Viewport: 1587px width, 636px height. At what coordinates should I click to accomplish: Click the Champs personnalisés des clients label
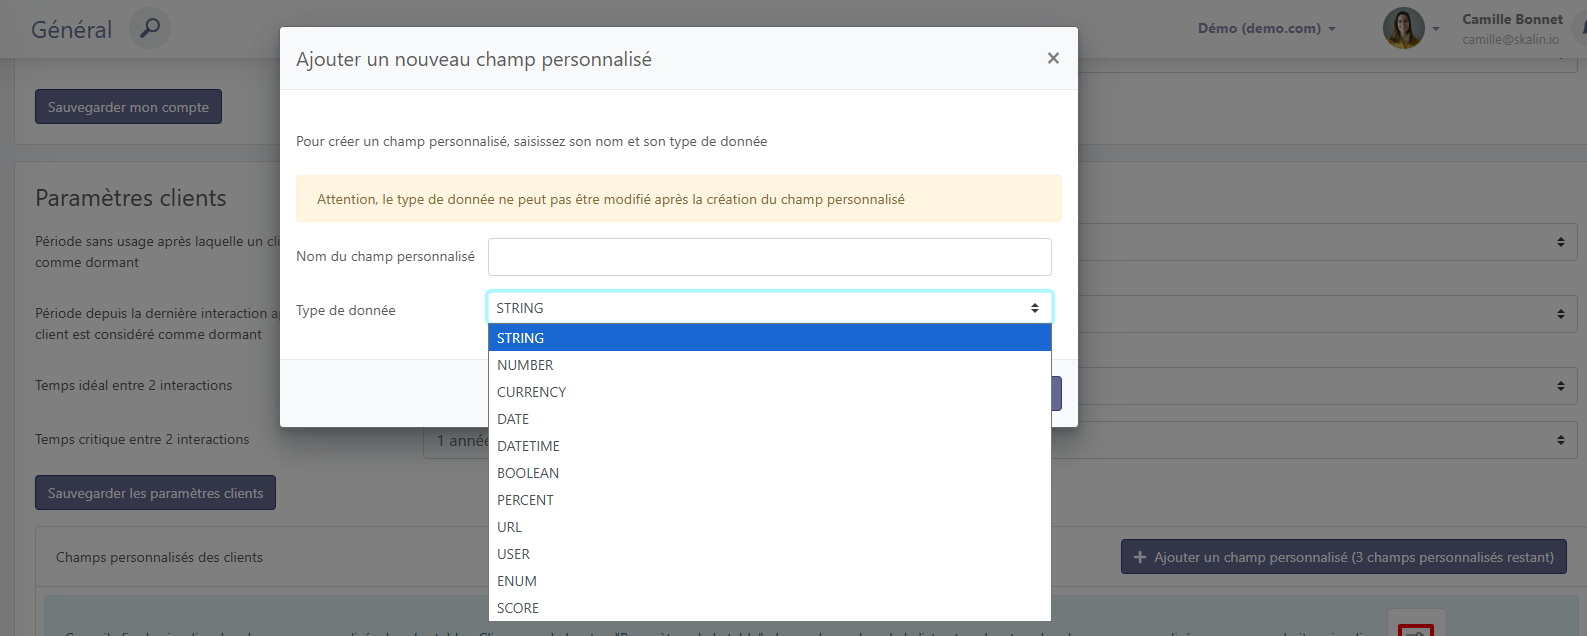tap(159, 557)
